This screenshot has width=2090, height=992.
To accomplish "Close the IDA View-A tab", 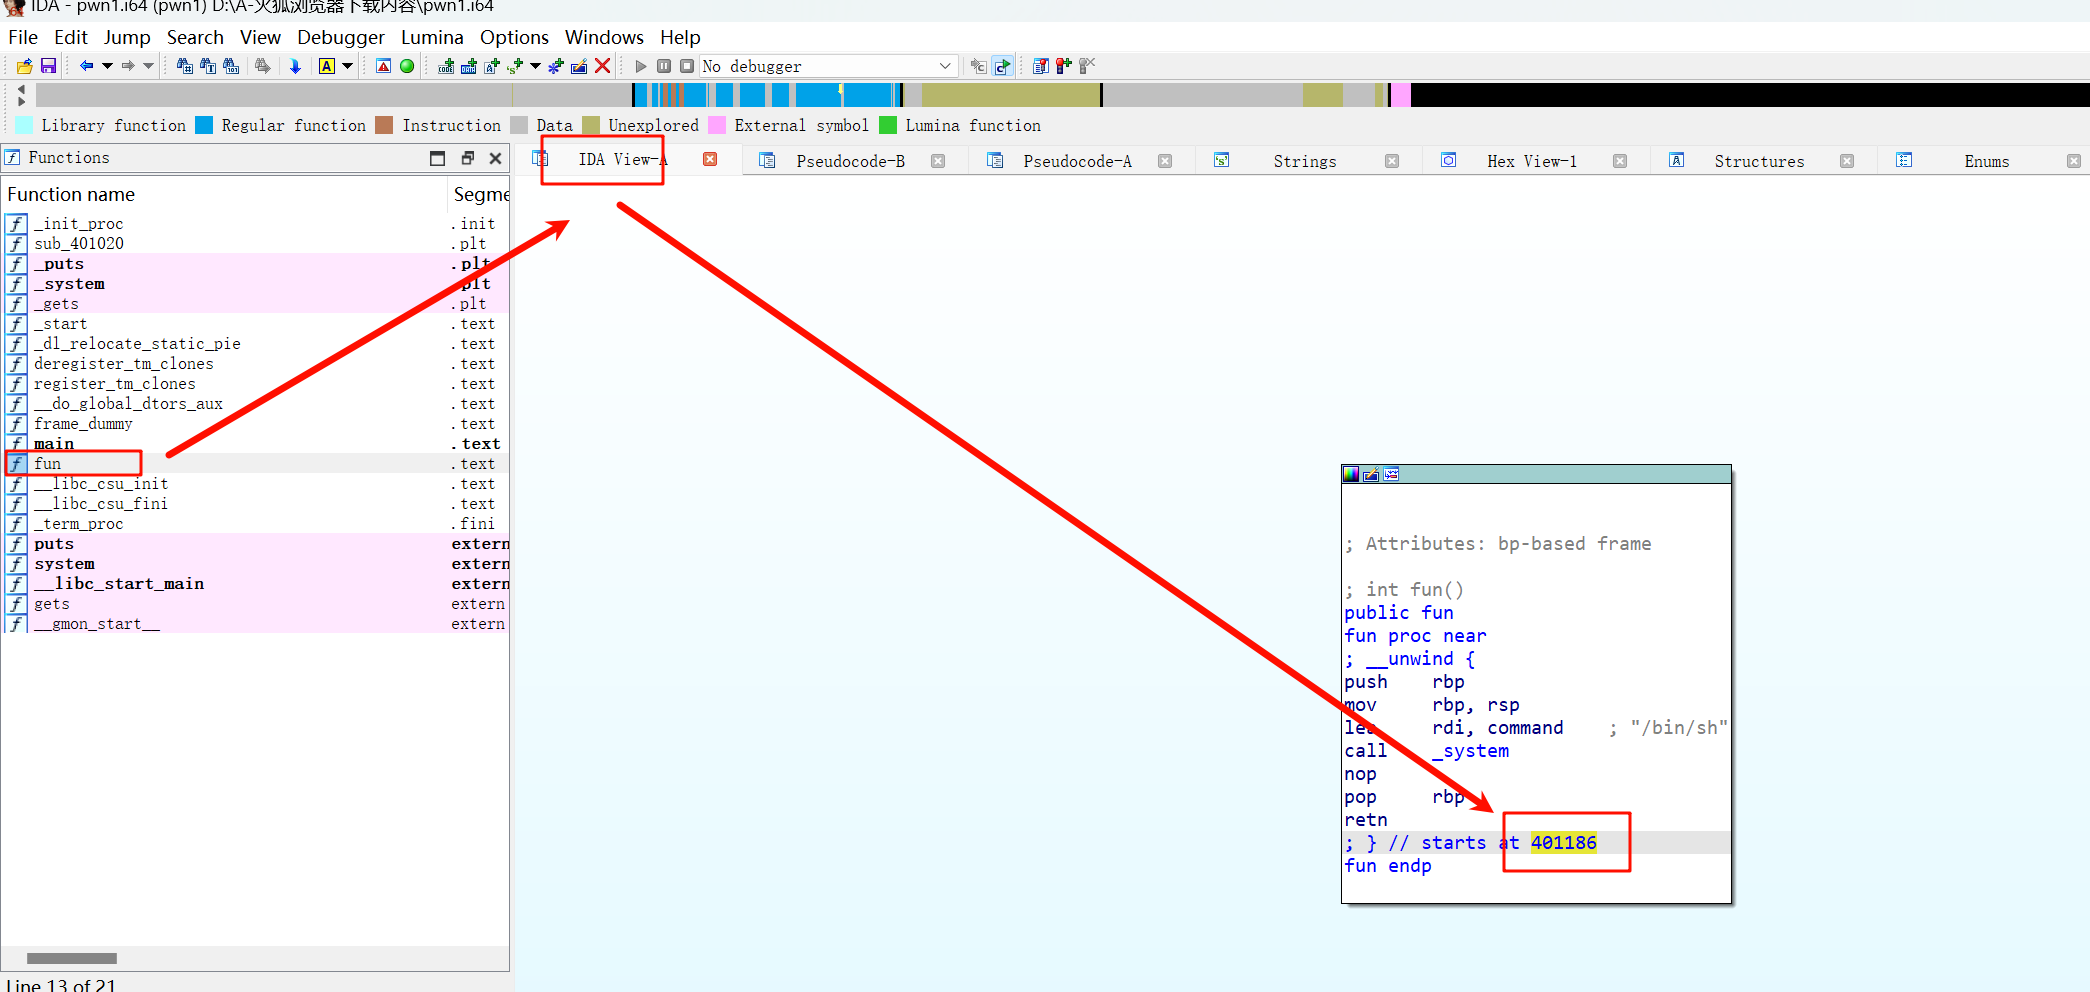I will [710, 159].
